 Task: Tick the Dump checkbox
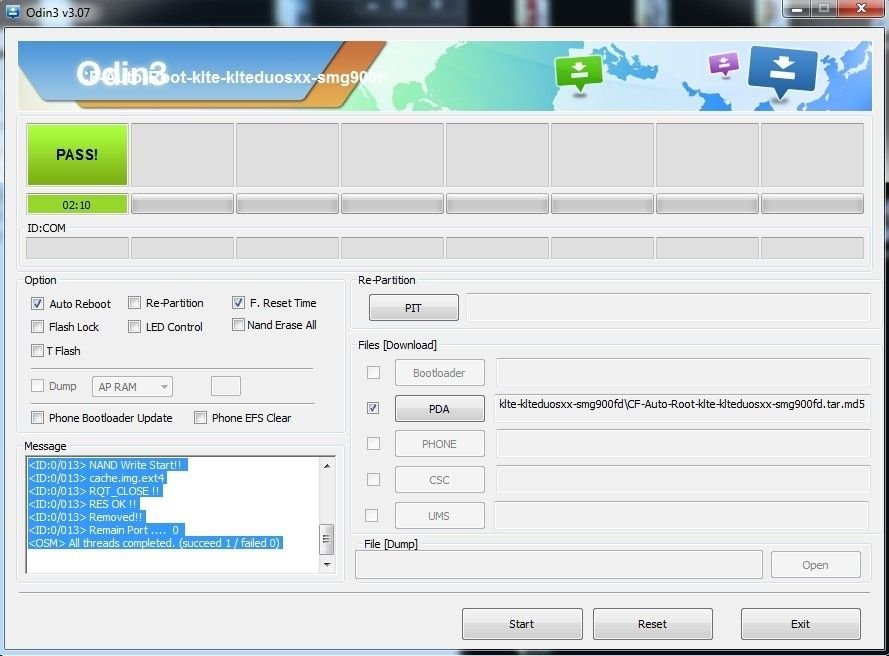37,386
